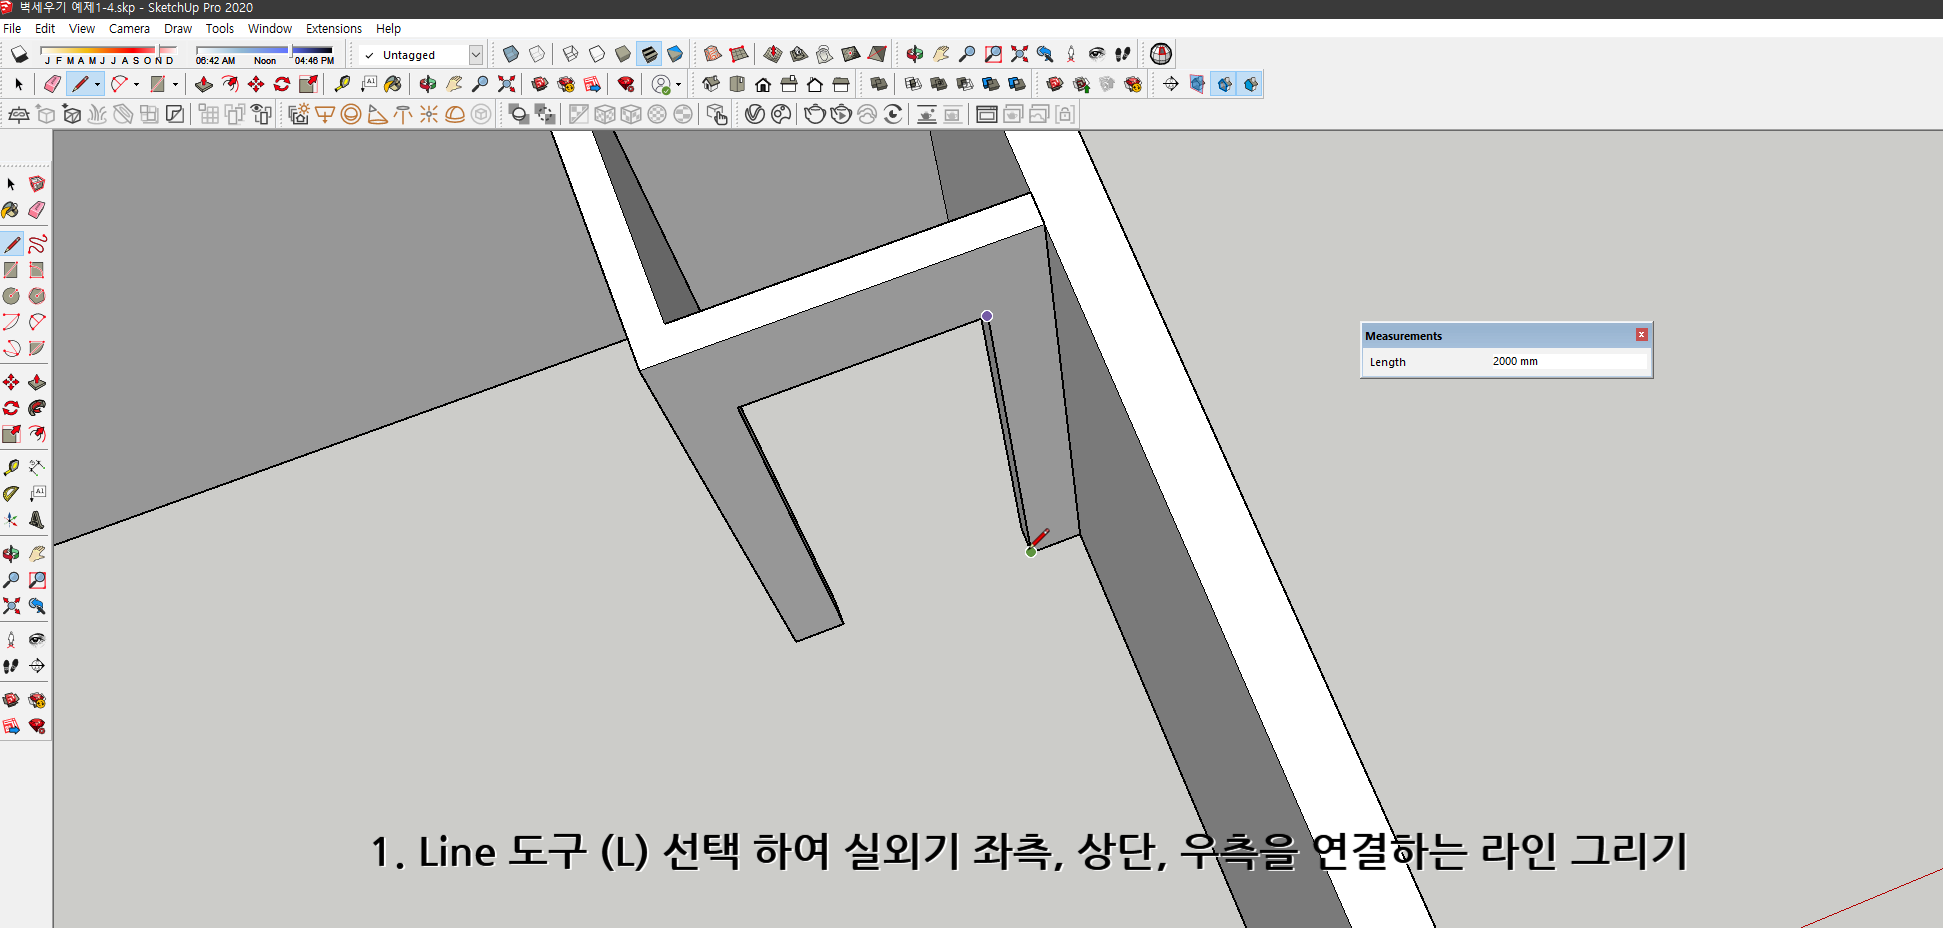Activate the Tape Measure tool

[343, 84]
